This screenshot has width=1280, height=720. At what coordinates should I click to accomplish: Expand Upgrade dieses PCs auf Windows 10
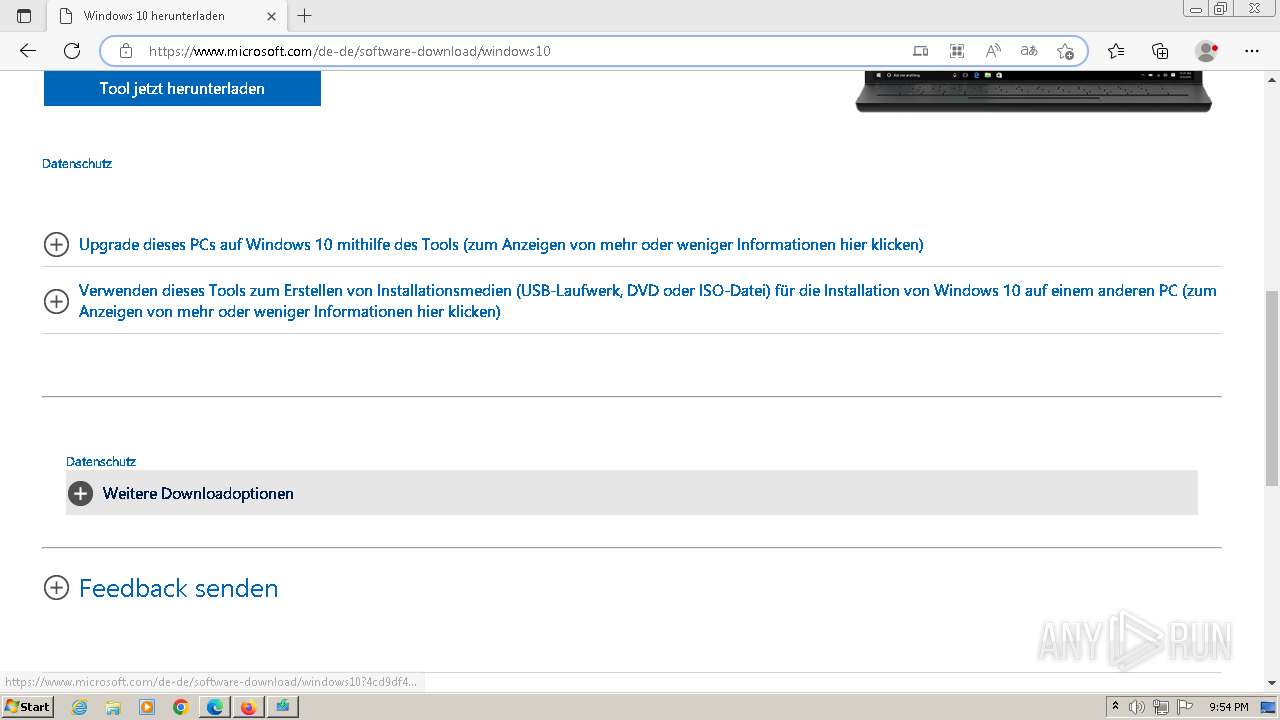pyautogui.click(x=501, y=244)
